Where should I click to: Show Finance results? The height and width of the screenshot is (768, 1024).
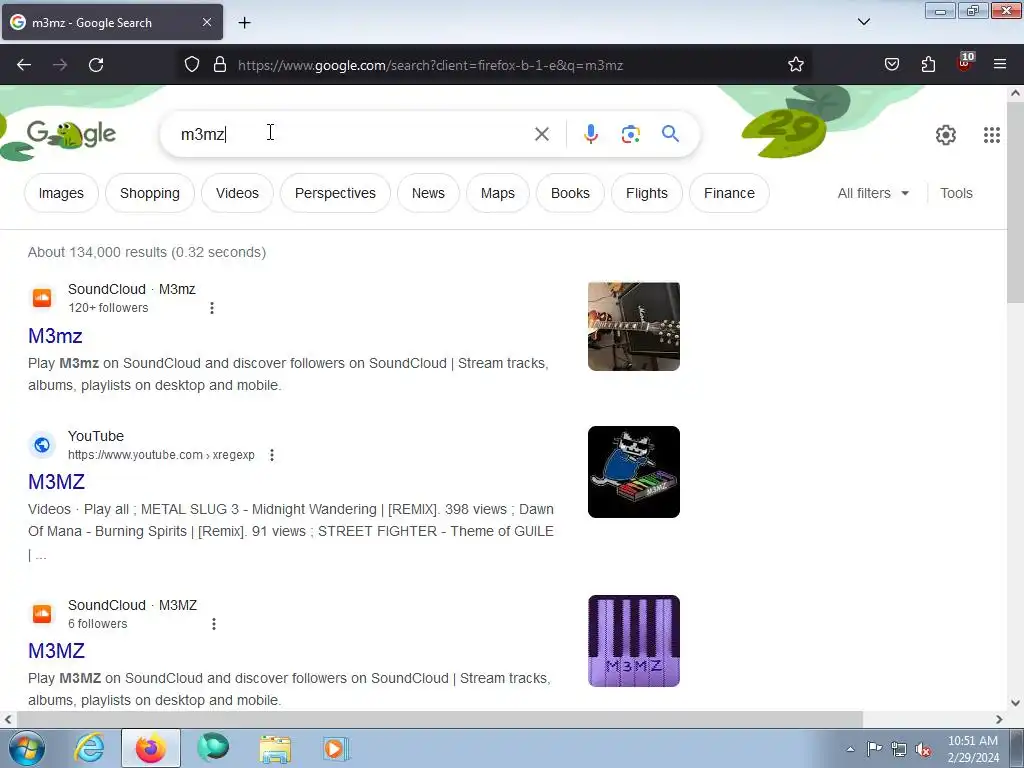pos(729,193)
